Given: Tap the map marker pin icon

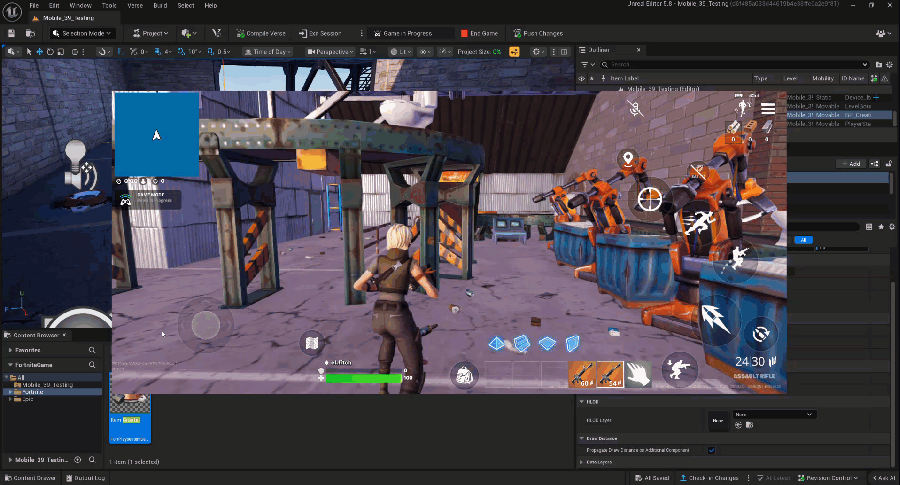Looking at the screenshot, I should click(628, 159).
